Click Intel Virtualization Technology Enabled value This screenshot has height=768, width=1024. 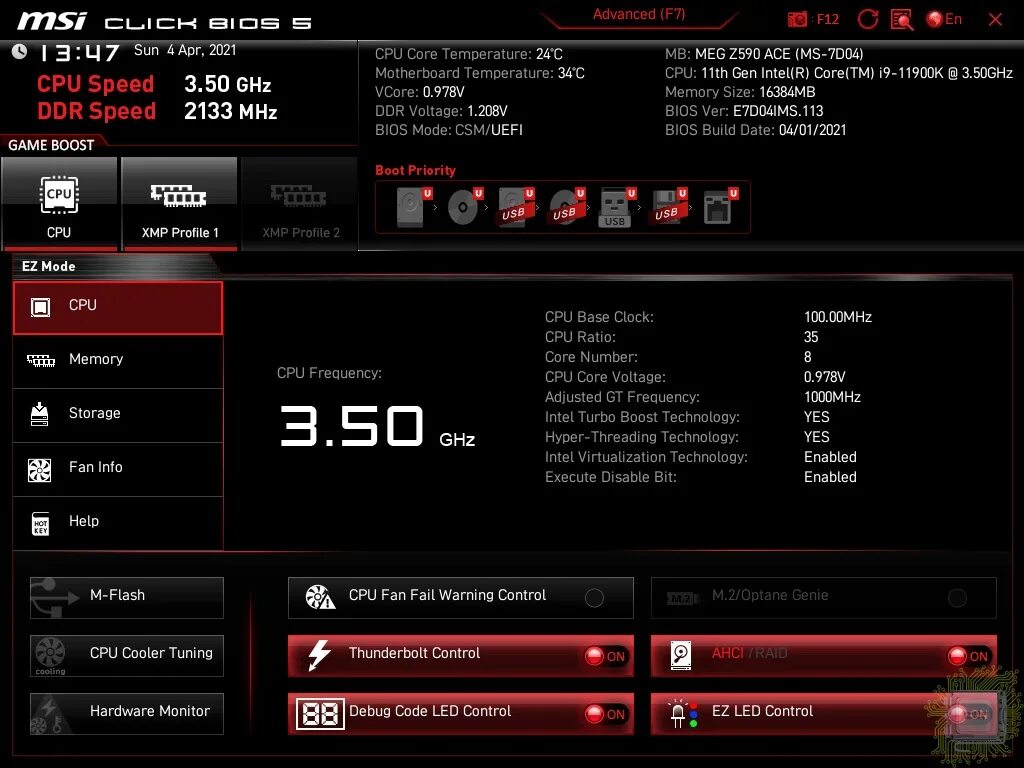830,458
